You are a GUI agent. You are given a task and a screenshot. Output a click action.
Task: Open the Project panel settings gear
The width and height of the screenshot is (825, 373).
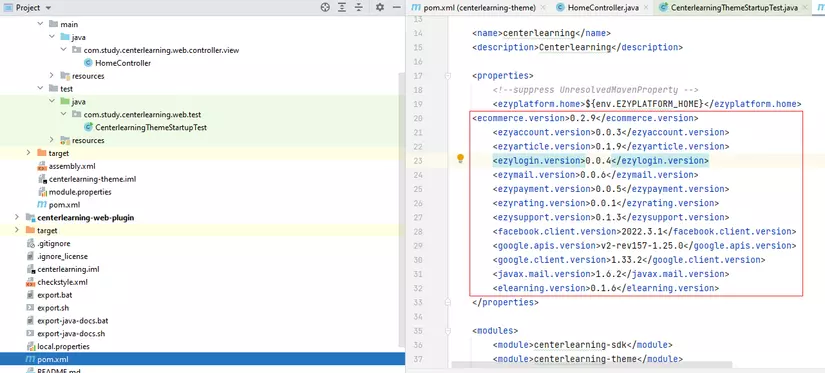pos(380,7)
